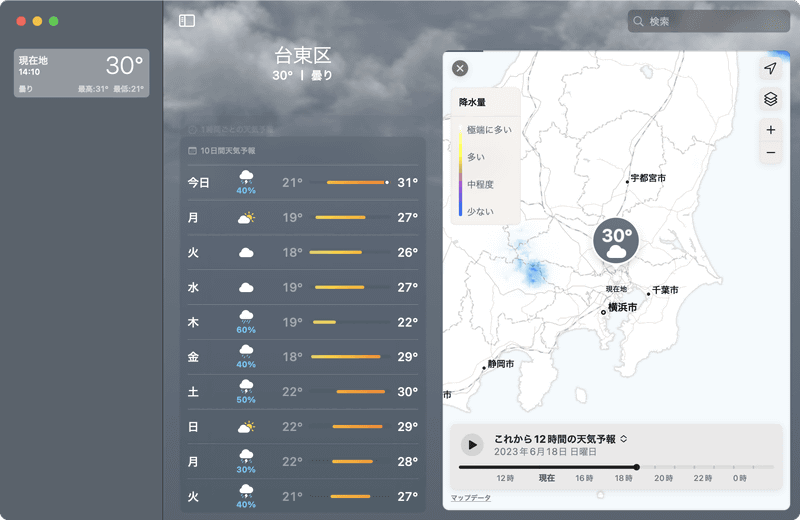Select the 木 forecast high 22°
This screenshot has height=520, width=800.
click(408, 322)
